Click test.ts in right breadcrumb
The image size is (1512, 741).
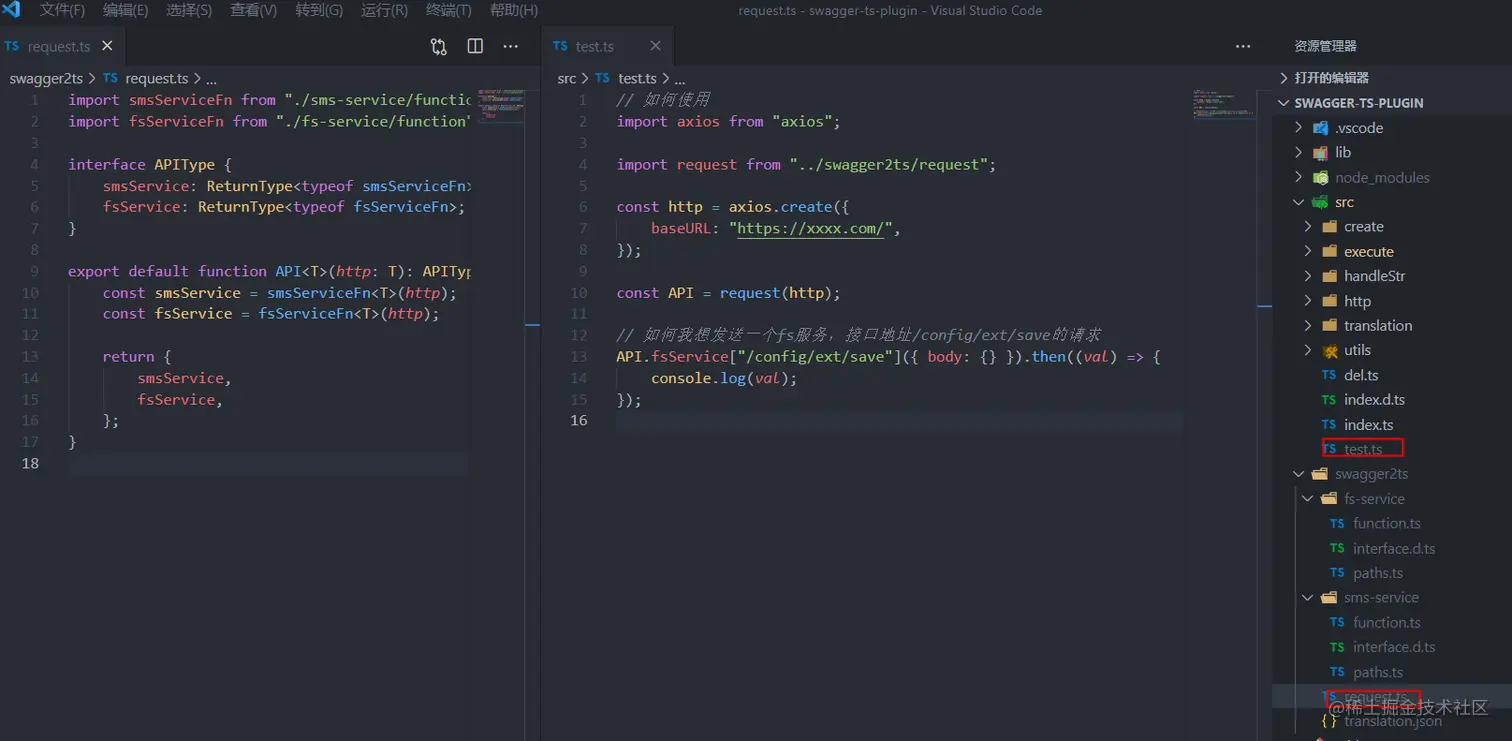[637, 78]
